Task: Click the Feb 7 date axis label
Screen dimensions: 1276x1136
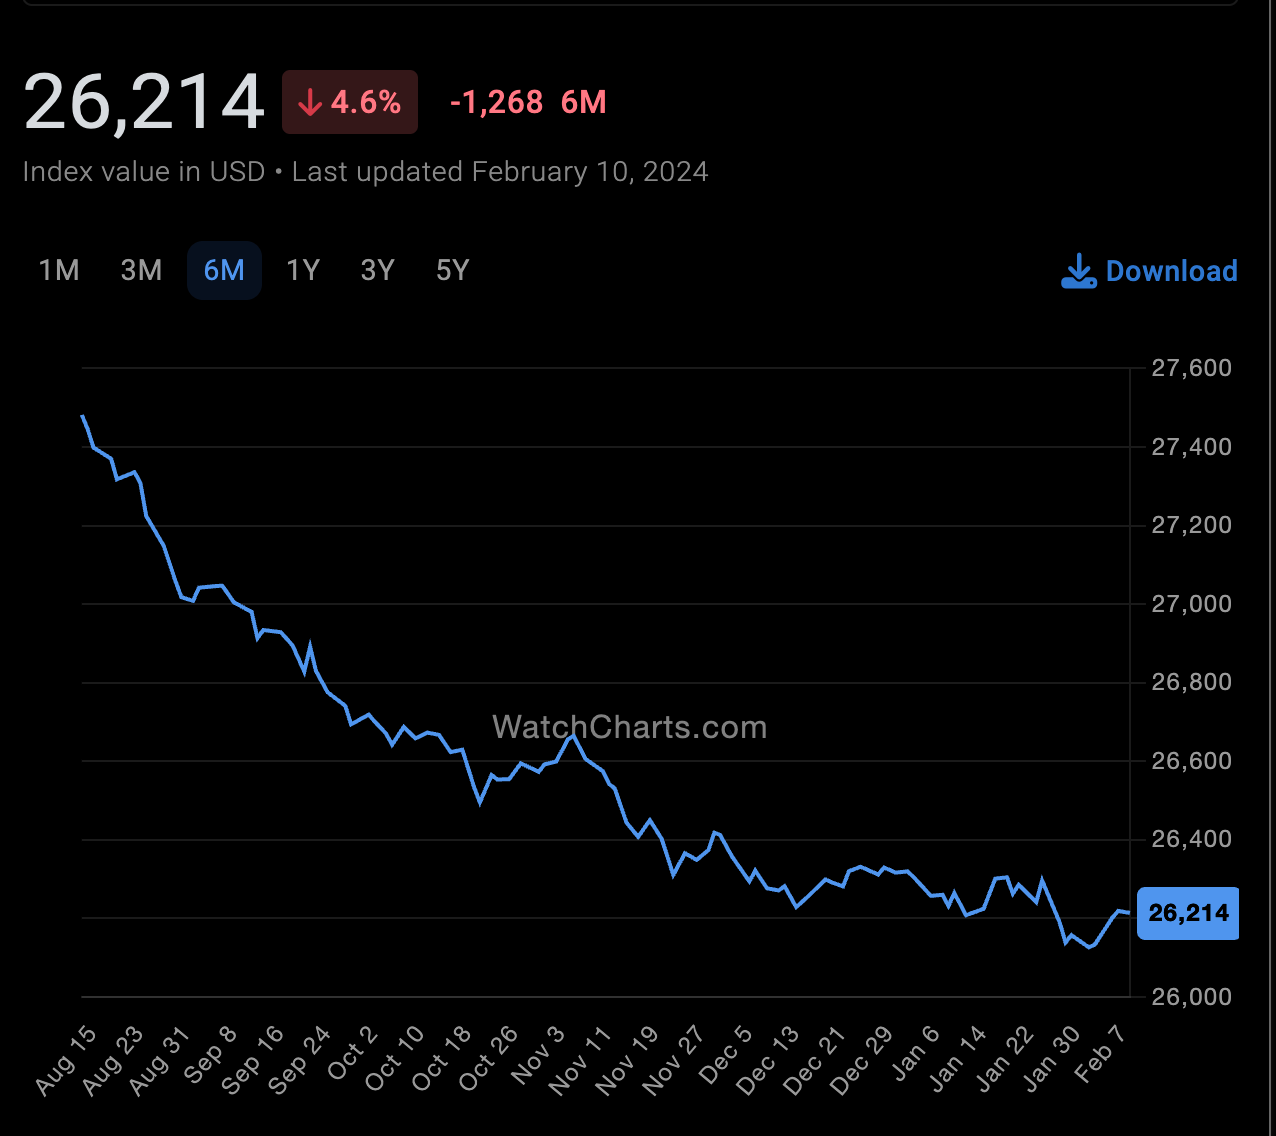Action: coord(1100,1054)
